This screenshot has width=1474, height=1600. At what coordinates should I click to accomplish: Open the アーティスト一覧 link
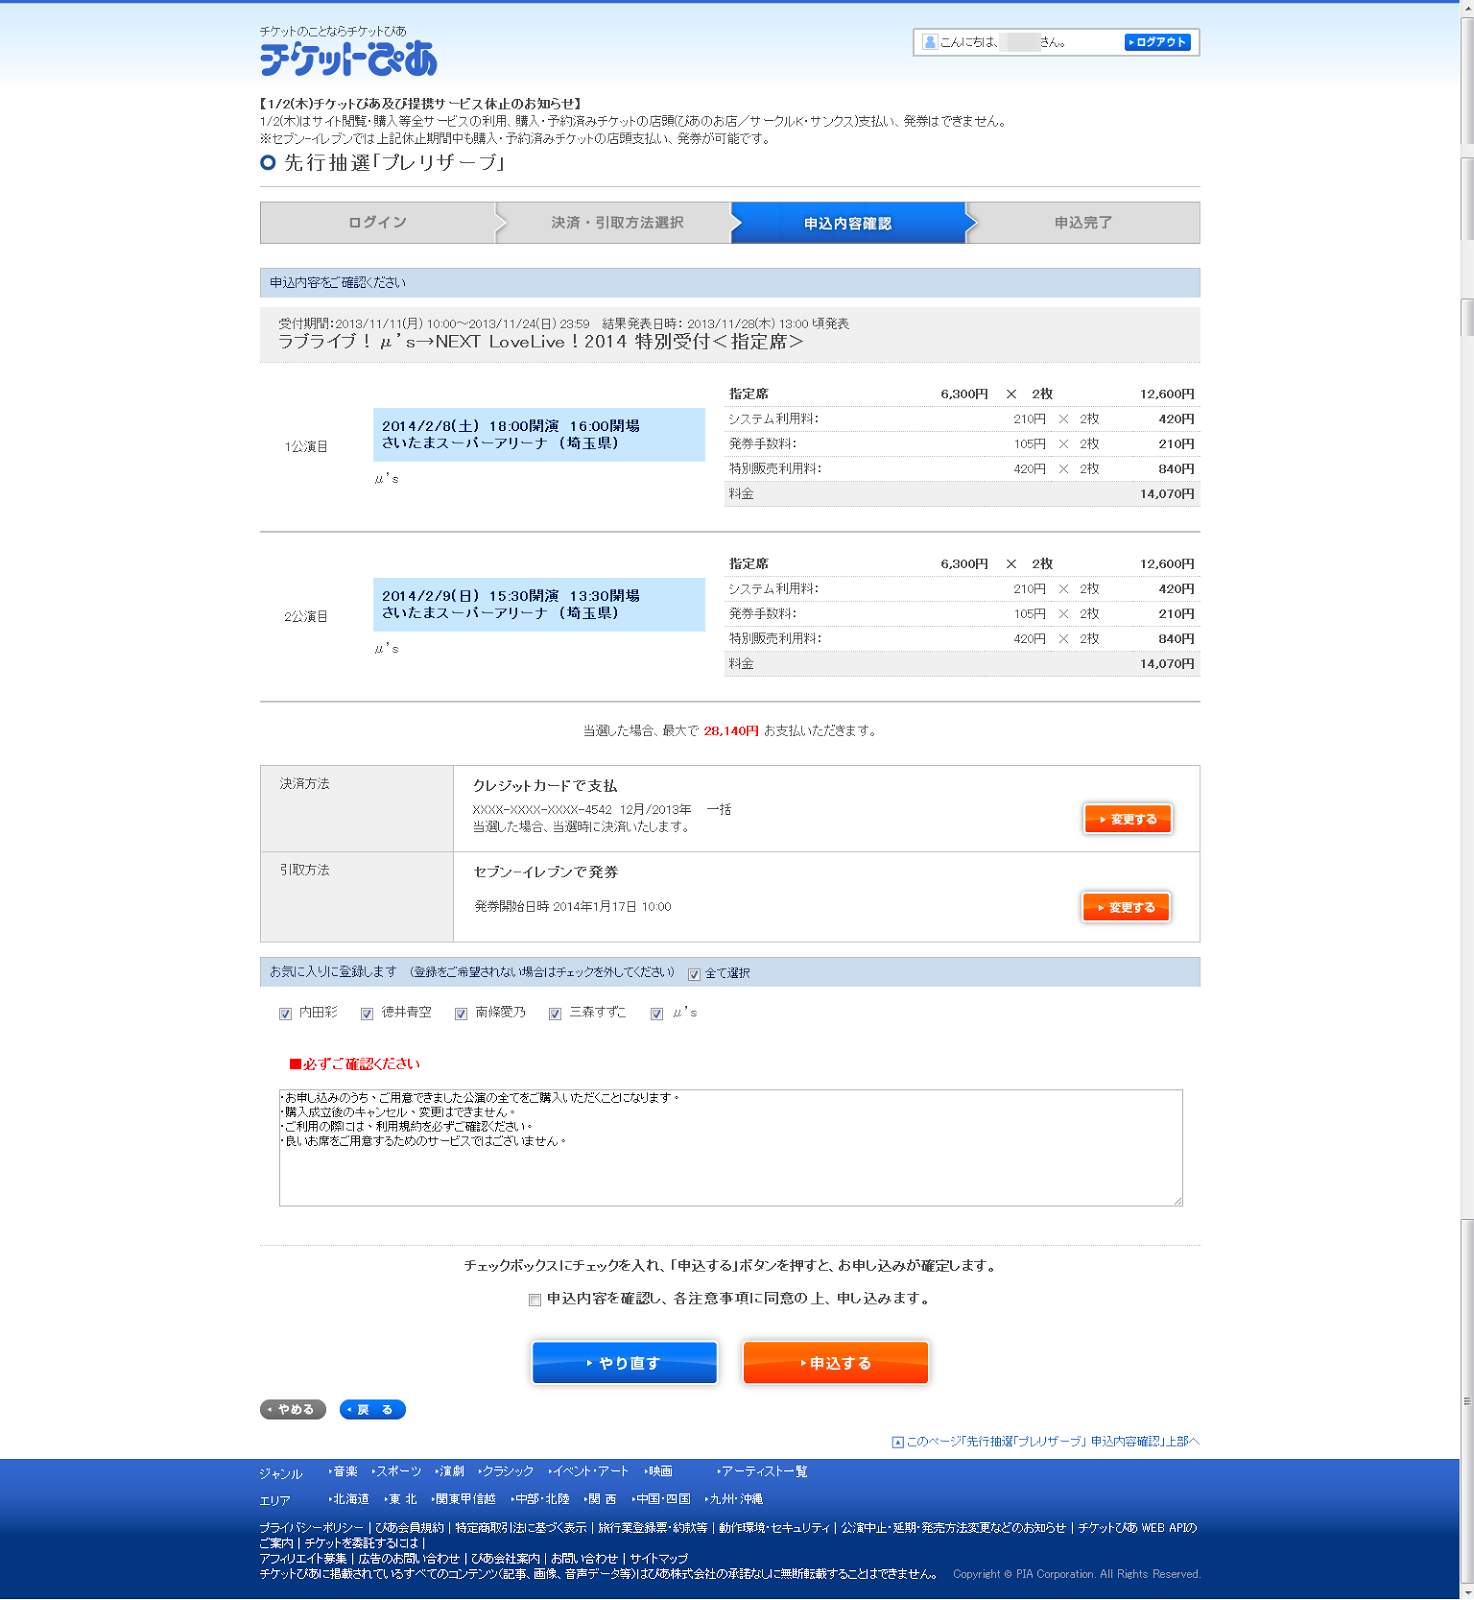pyautogui.click(x=762, y=1472)
